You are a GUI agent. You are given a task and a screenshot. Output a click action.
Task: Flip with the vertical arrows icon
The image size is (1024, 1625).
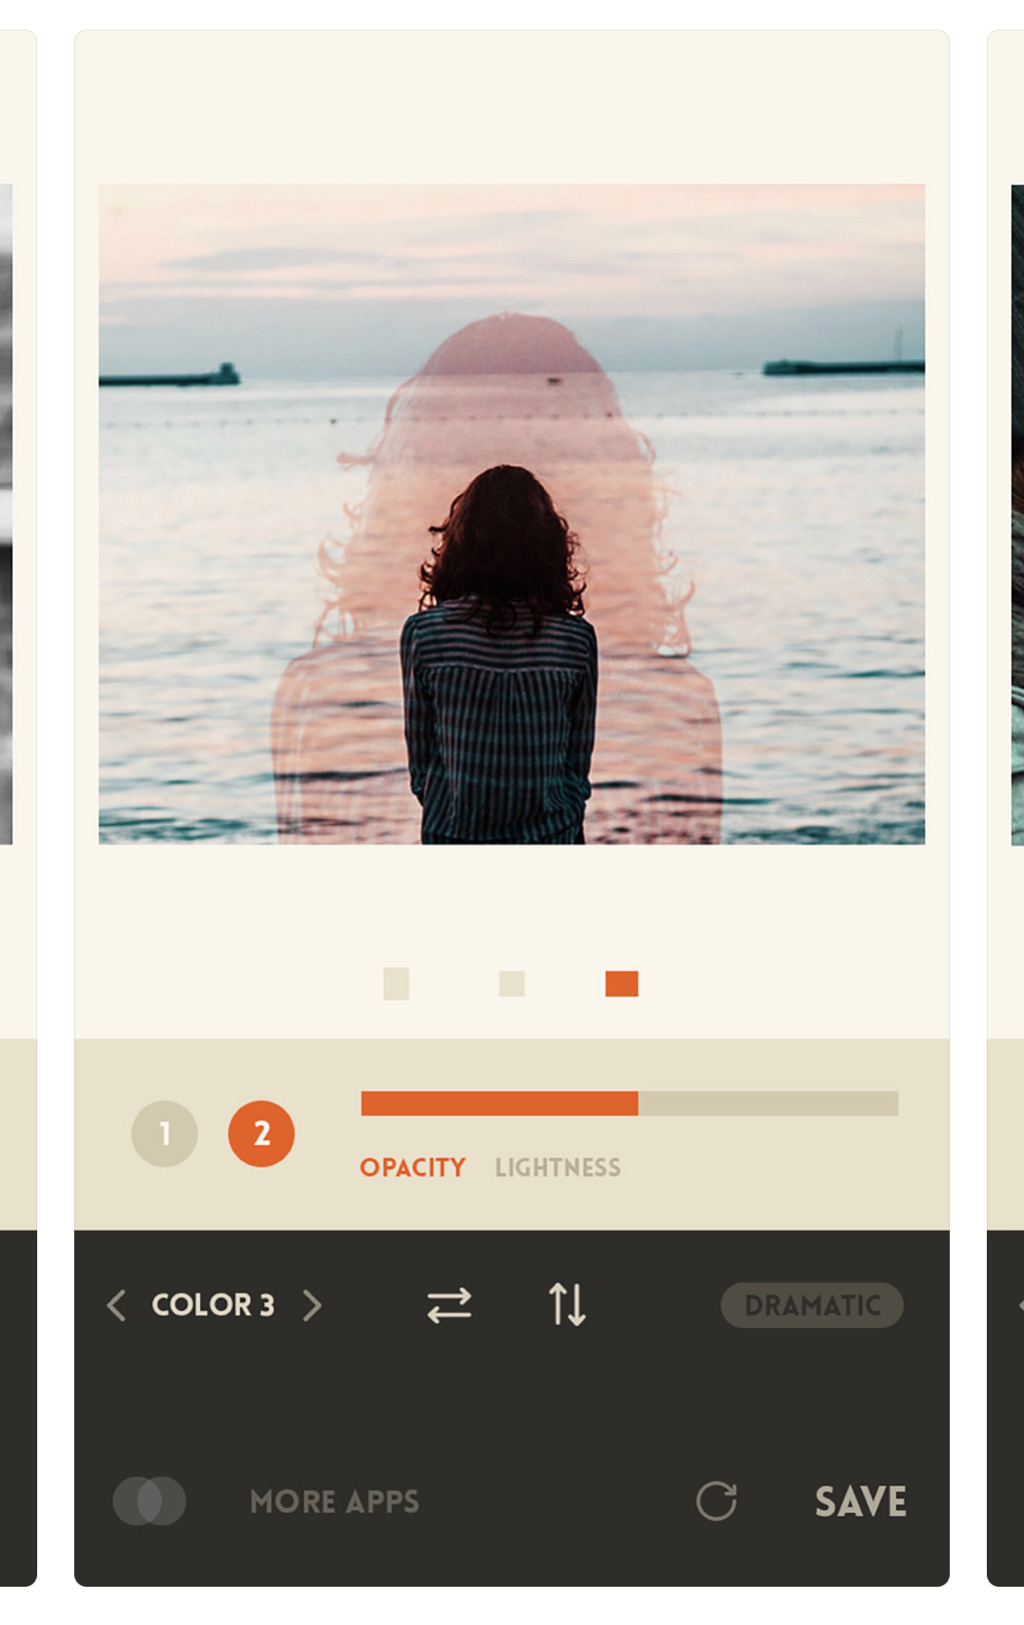[567, 1304]
